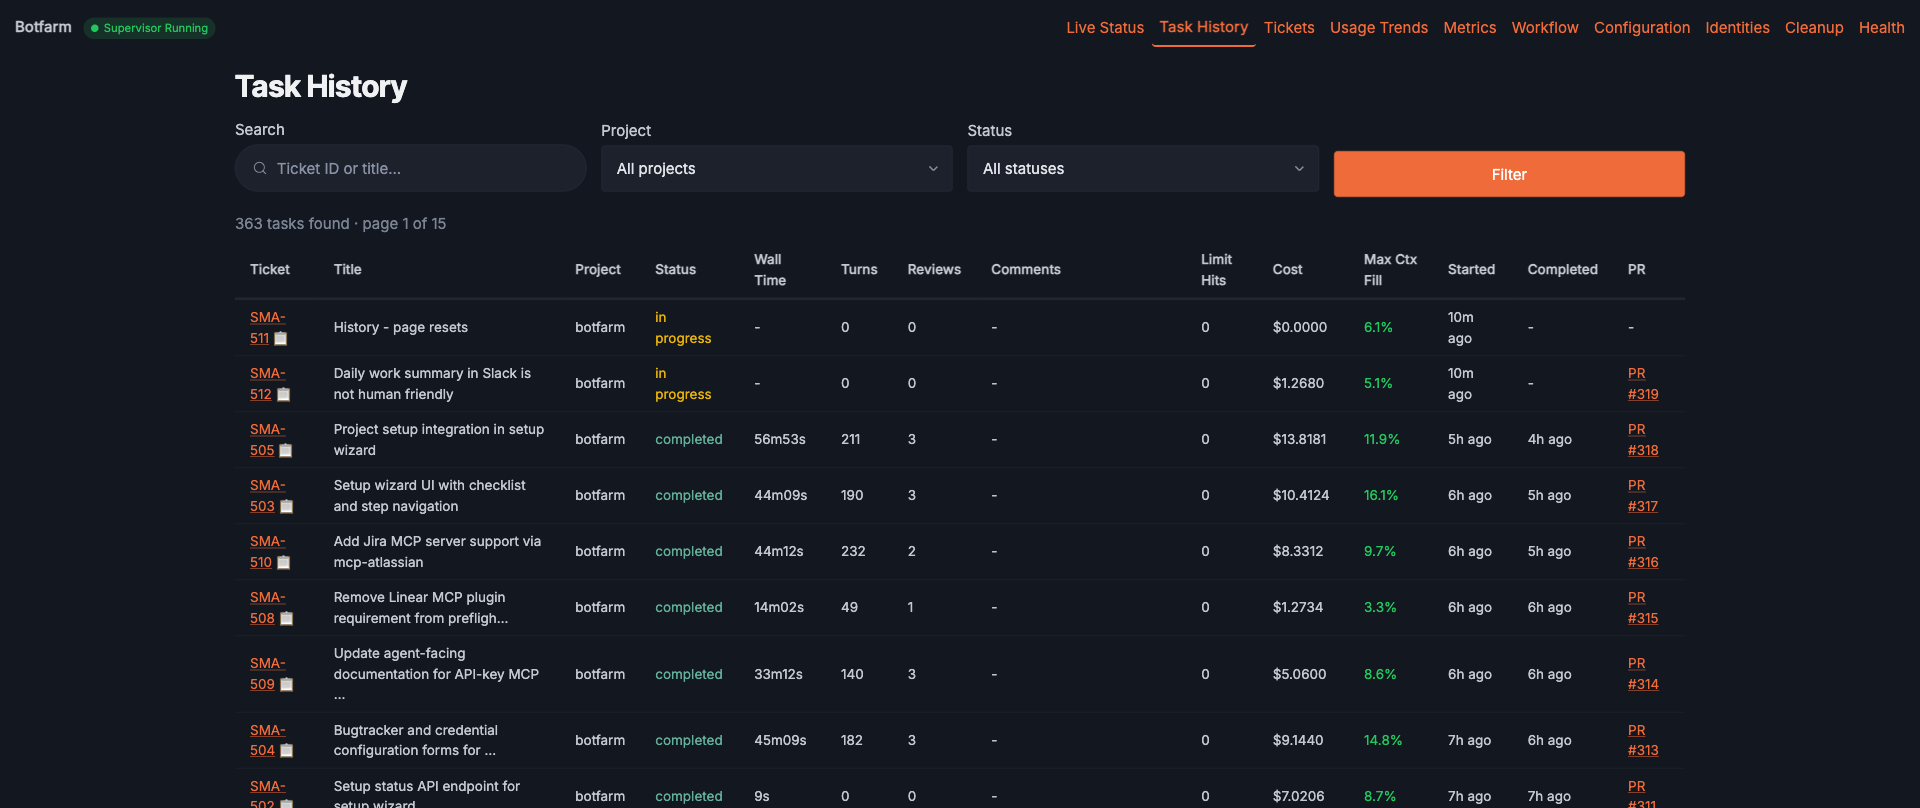
Task: Click title 'Project setup integration in setup wizard'
Action: (439, 440)
